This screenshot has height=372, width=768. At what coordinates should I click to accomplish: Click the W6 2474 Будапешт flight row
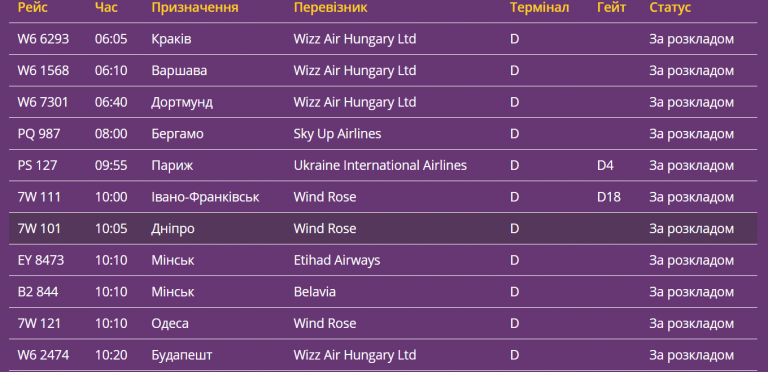coord(383,355)
